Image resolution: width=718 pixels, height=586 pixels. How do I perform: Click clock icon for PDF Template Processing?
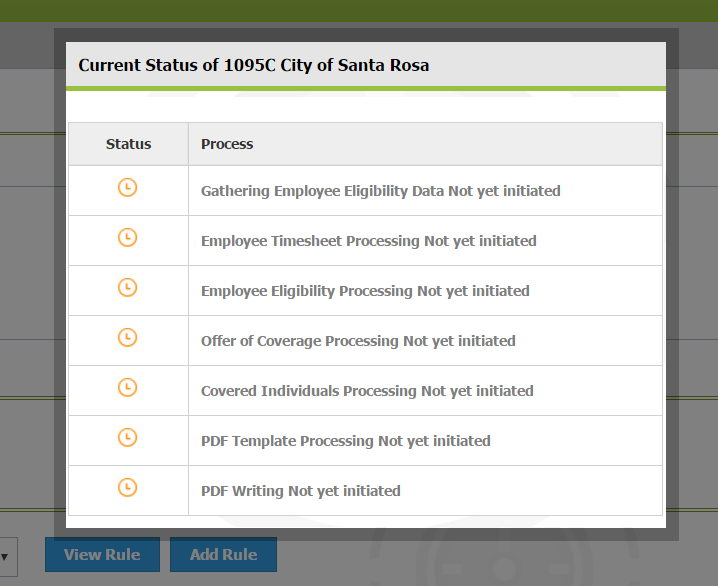pyautogui.click(x=127, y=437)
